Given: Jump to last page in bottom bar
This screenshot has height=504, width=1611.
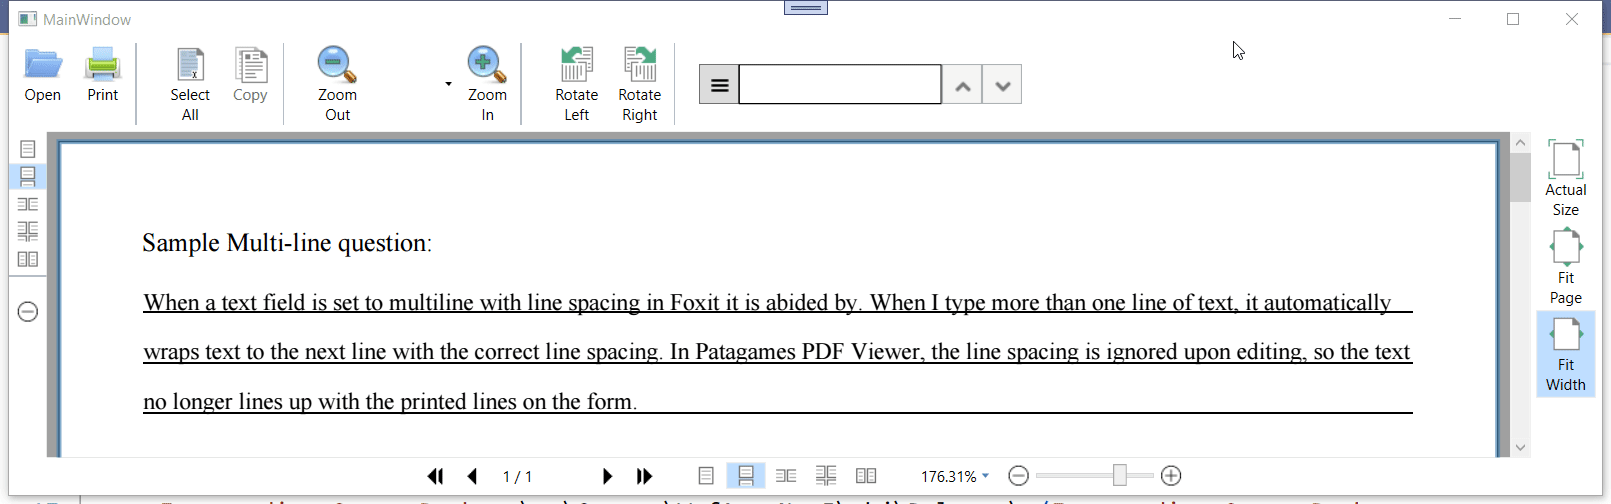Looking at the screenshot, I should pos(645,476).
